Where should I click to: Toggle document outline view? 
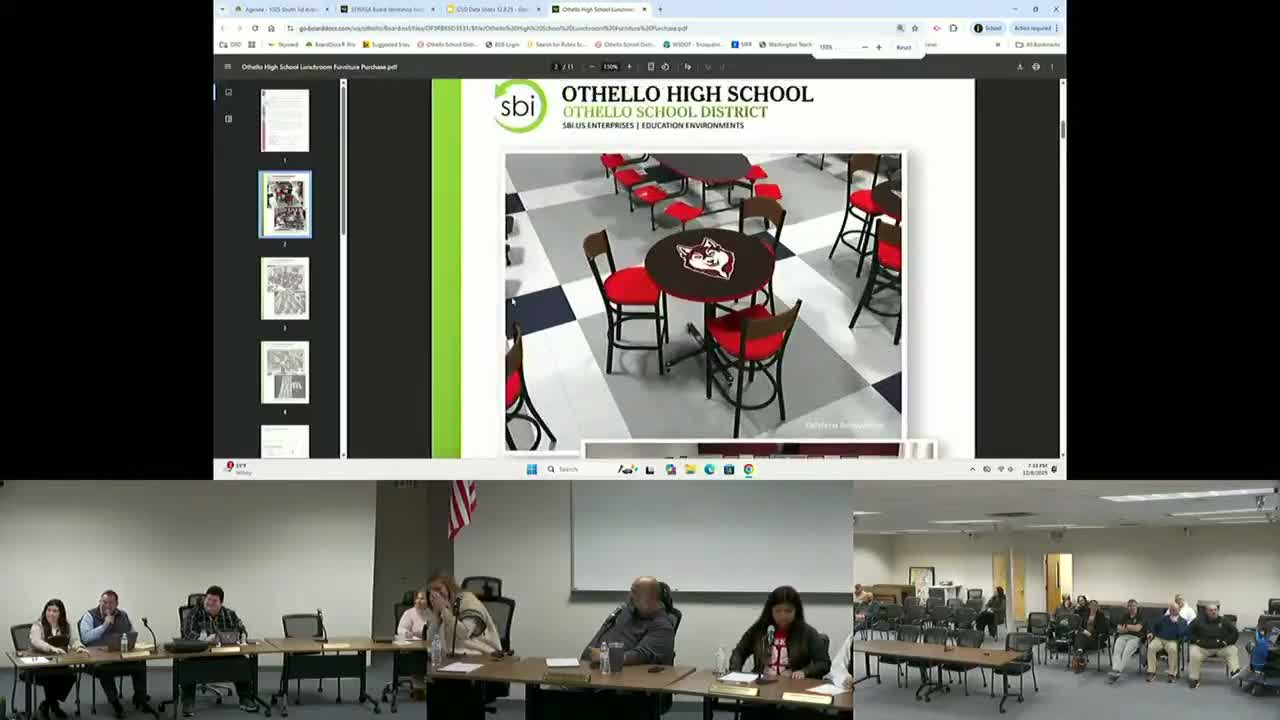[228, 120]
